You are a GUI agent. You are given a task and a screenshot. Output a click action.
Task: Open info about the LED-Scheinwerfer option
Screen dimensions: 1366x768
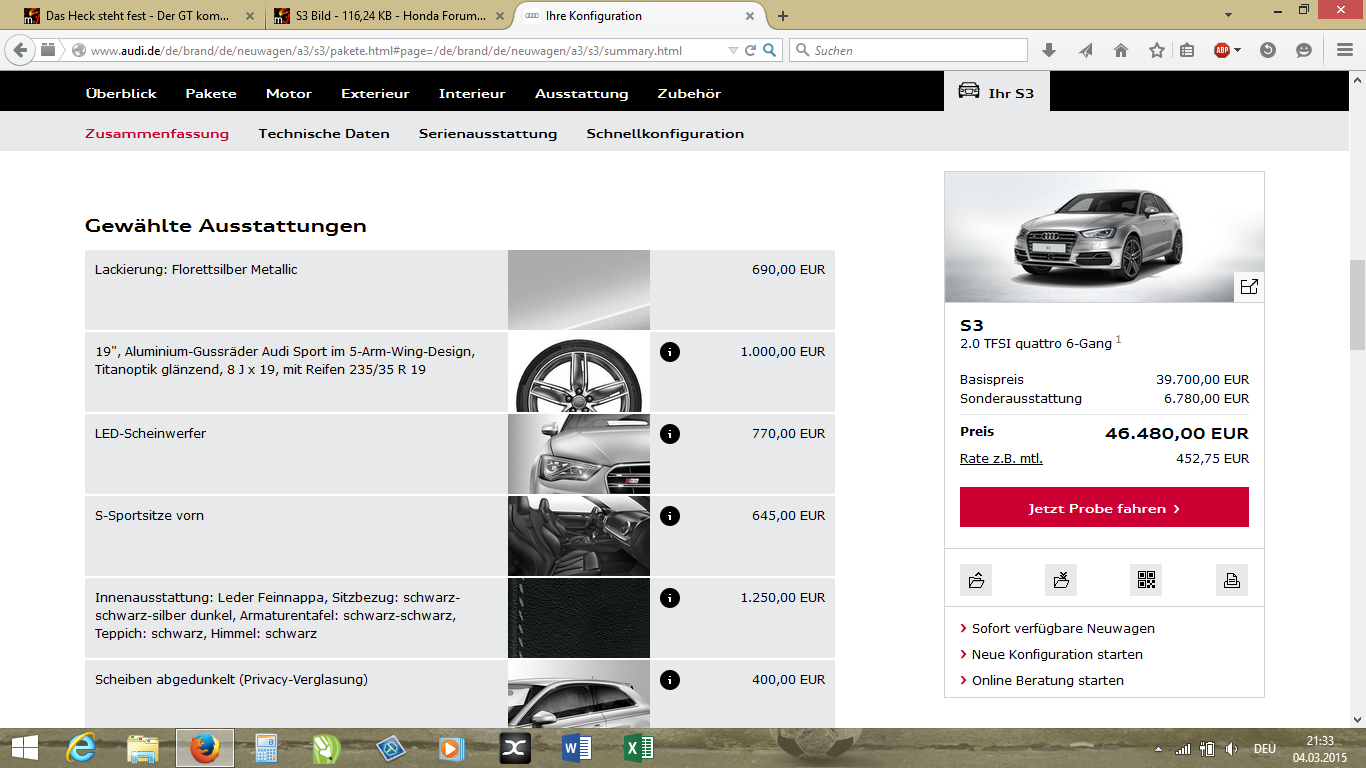click(x=670, y=434)
